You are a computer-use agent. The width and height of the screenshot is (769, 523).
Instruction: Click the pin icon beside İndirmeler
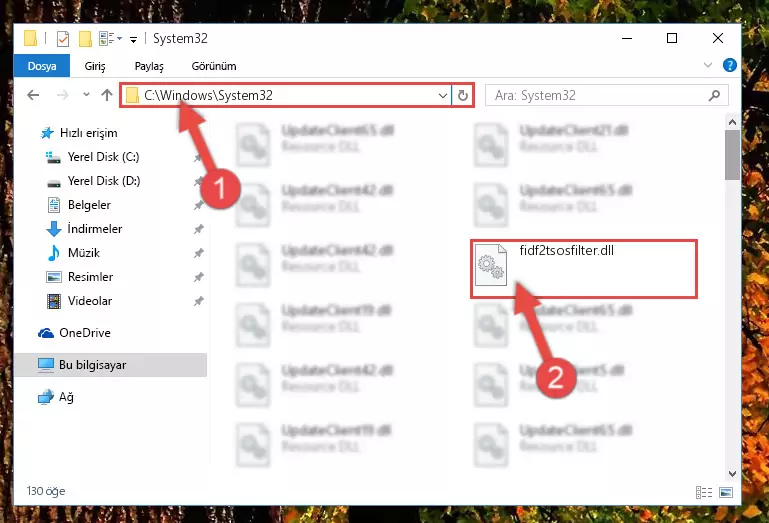(199, 229)
